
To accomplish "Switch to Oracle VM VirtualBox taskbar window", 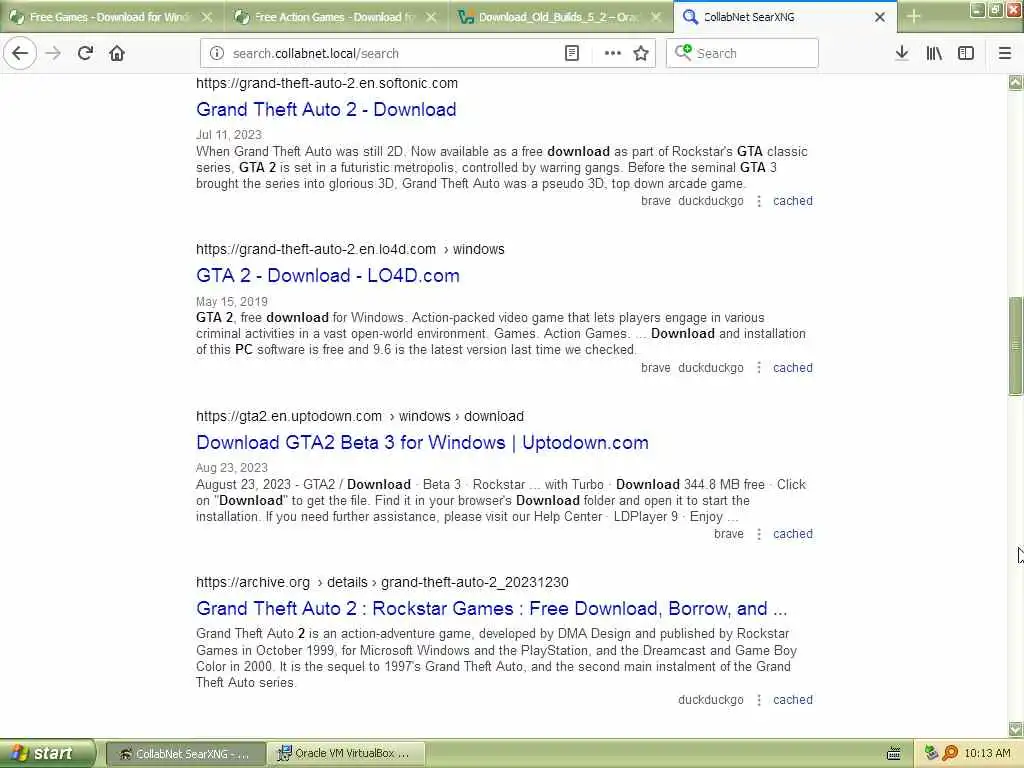I will pos(347,754).
